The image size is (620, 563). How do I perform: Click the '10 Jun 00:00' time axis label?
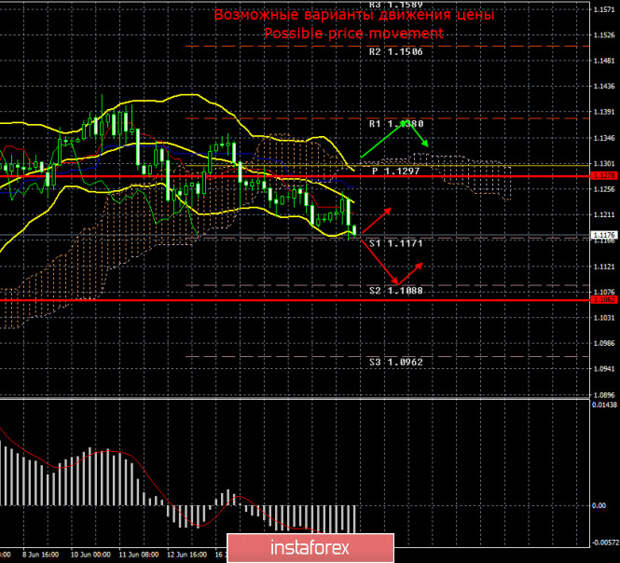pos(91,555)
